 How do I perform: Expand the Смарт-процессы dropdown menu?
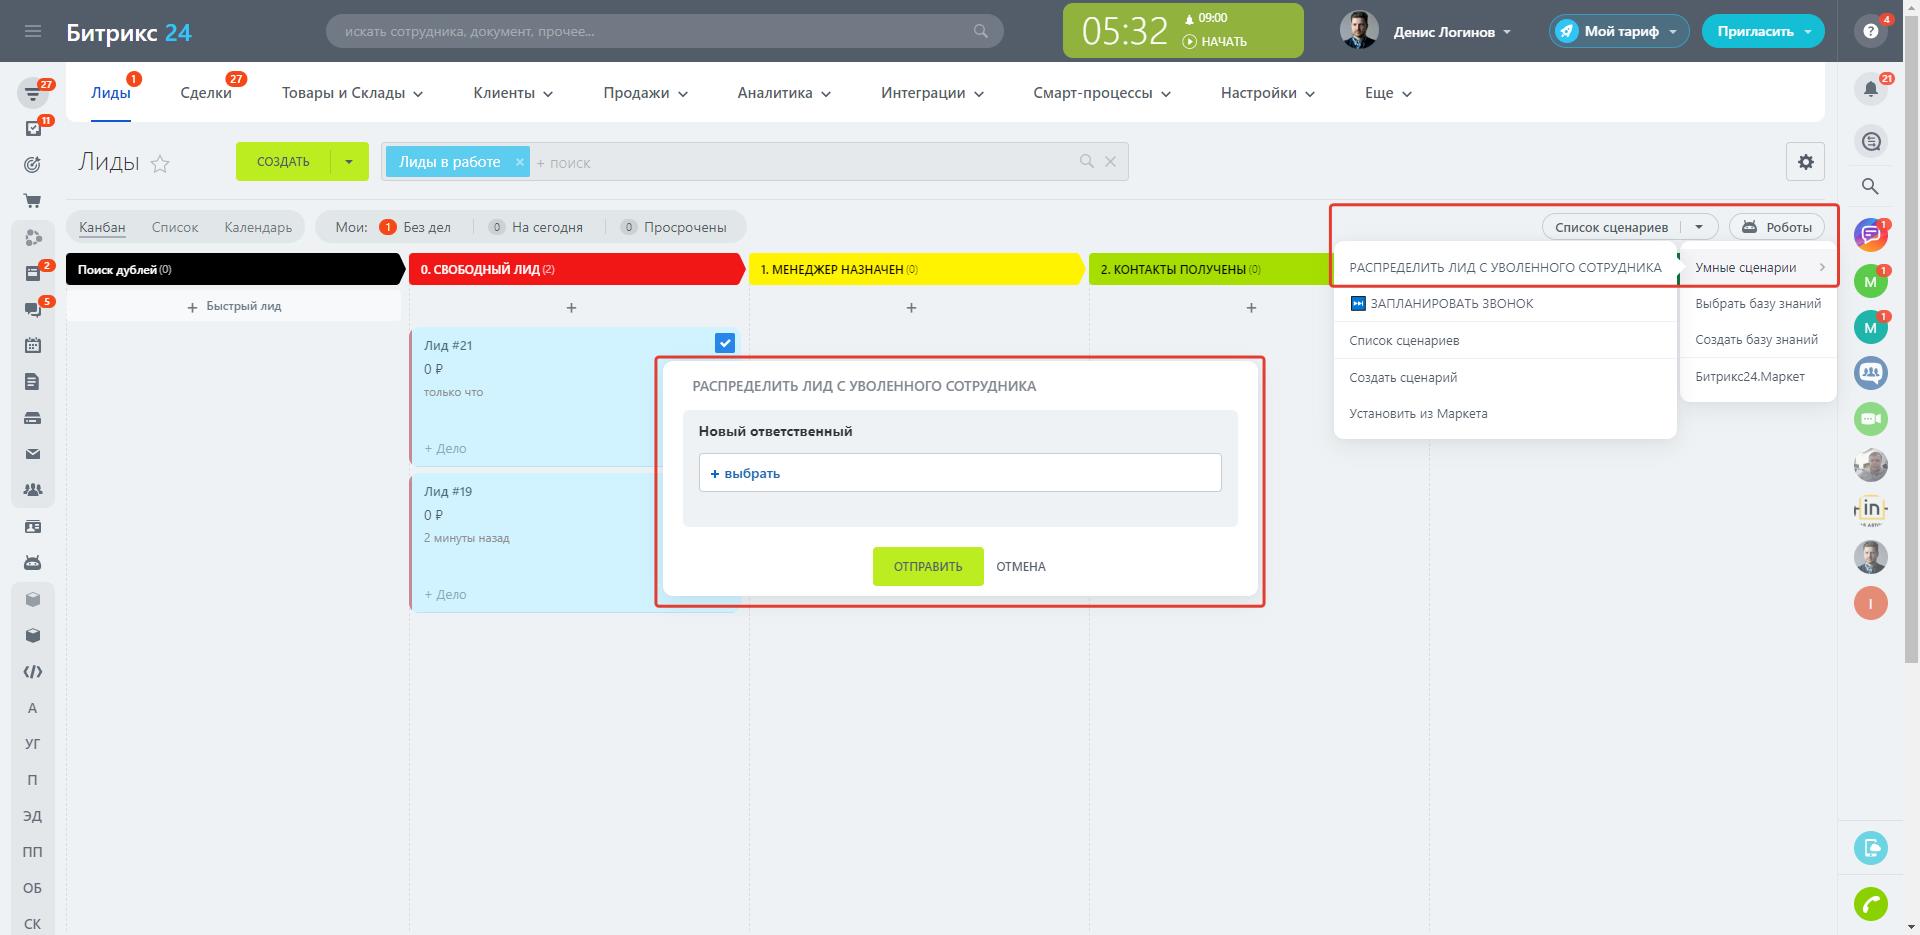[1102, 93]
